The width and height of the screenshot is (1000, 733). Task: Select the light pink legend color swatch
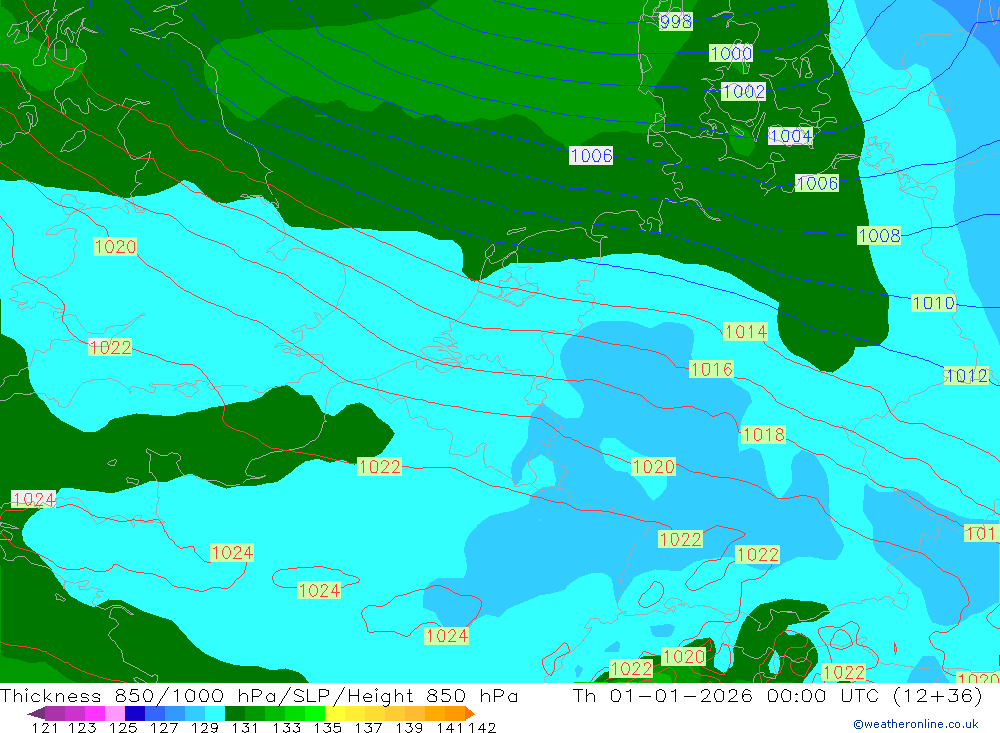115,713
